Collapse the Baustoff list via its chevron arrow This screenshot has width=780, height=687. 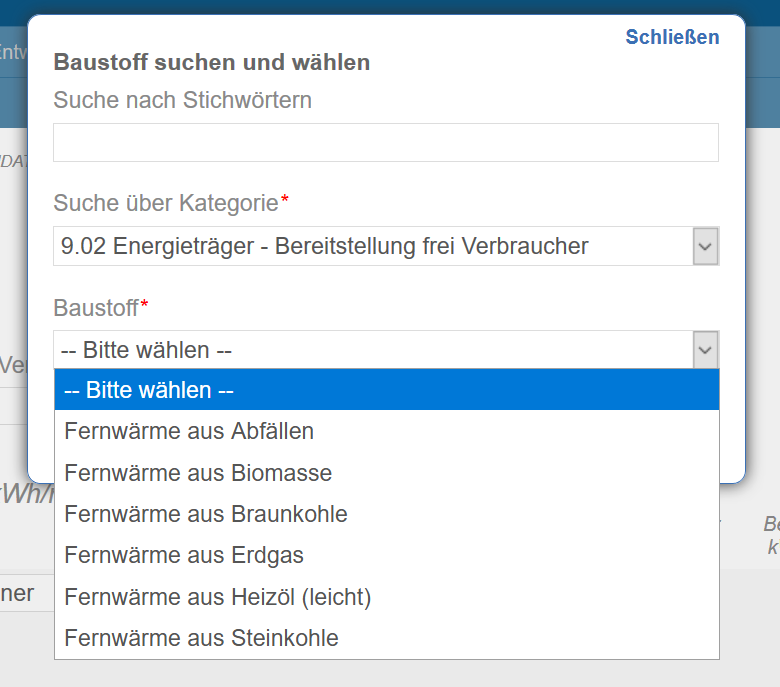[705, 350]
